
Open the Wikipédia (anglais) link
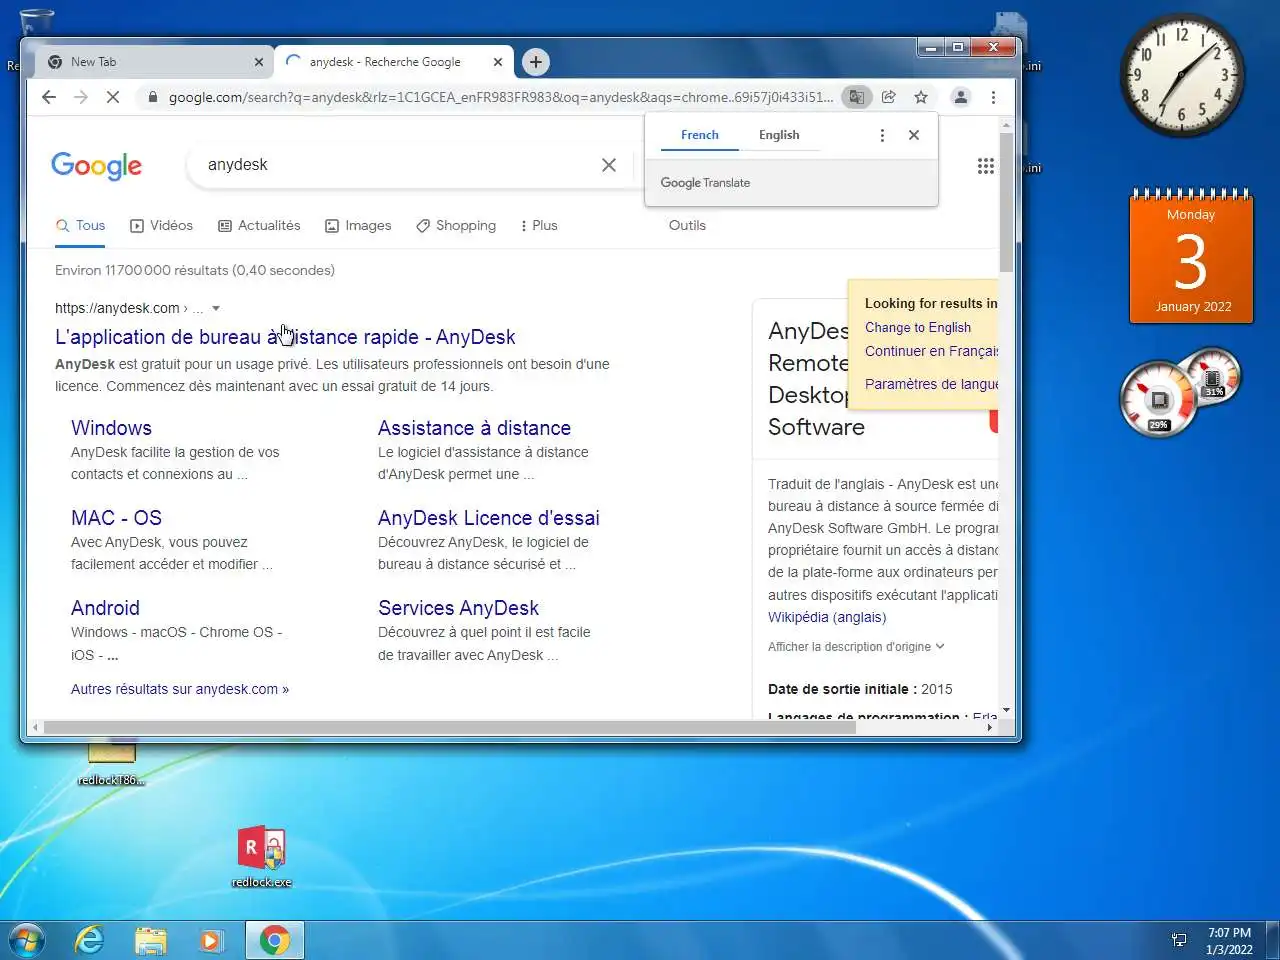827,618
